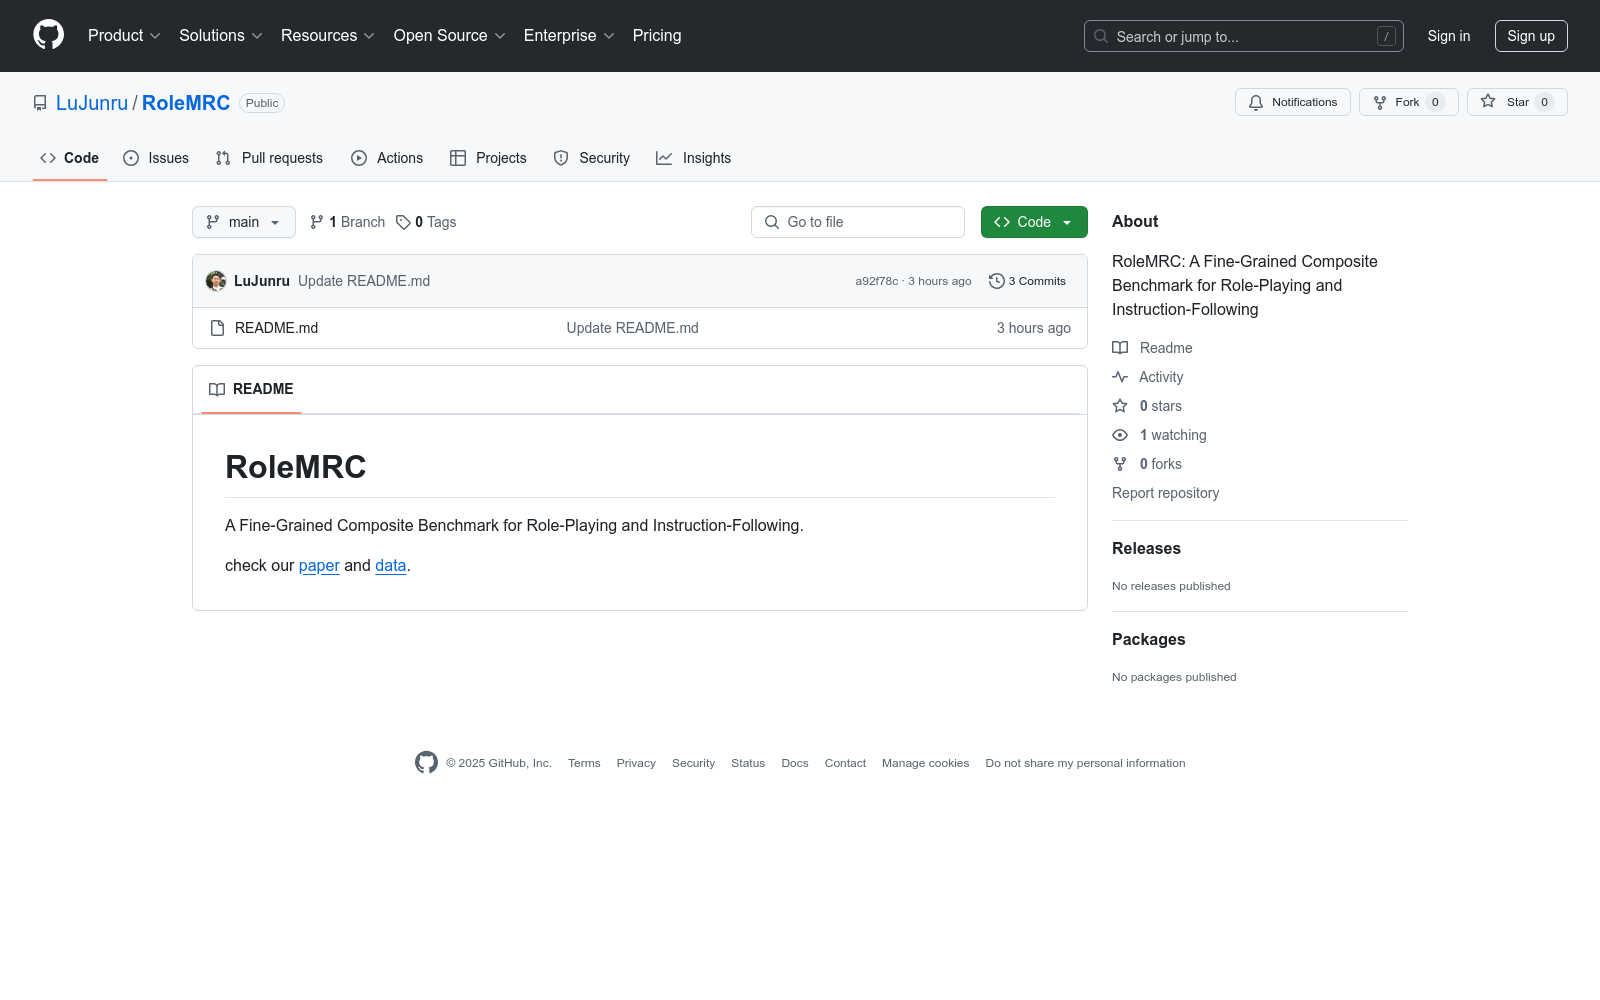The width and height of the screenshot is (1600, 1000).
Task: Open the Pricing page
Action: [x=657, y=35]
